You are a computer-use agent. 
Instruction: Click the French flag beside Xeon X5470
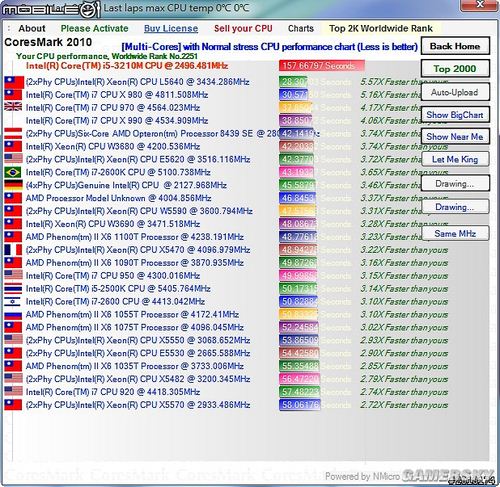point(13,250)
